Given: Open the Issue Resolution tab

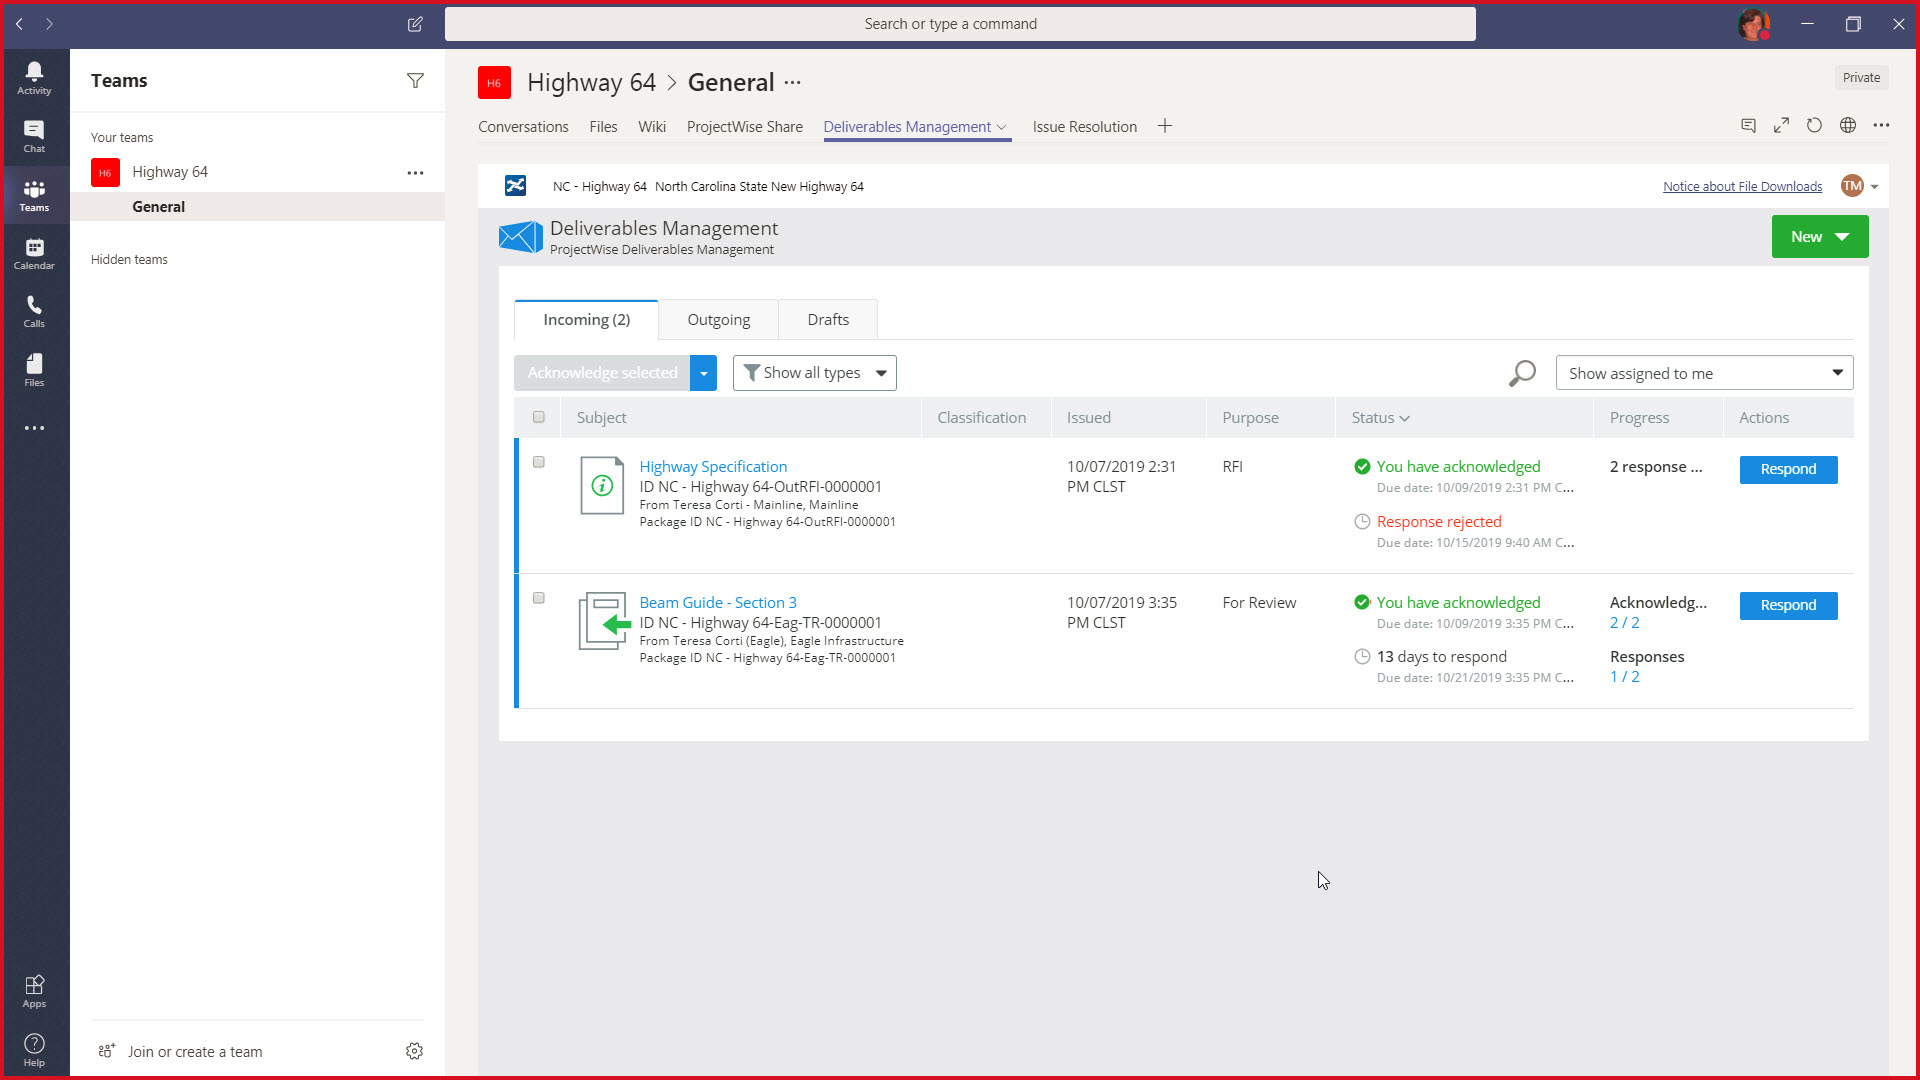Looking at the screenshot, I should (1084, 127).
